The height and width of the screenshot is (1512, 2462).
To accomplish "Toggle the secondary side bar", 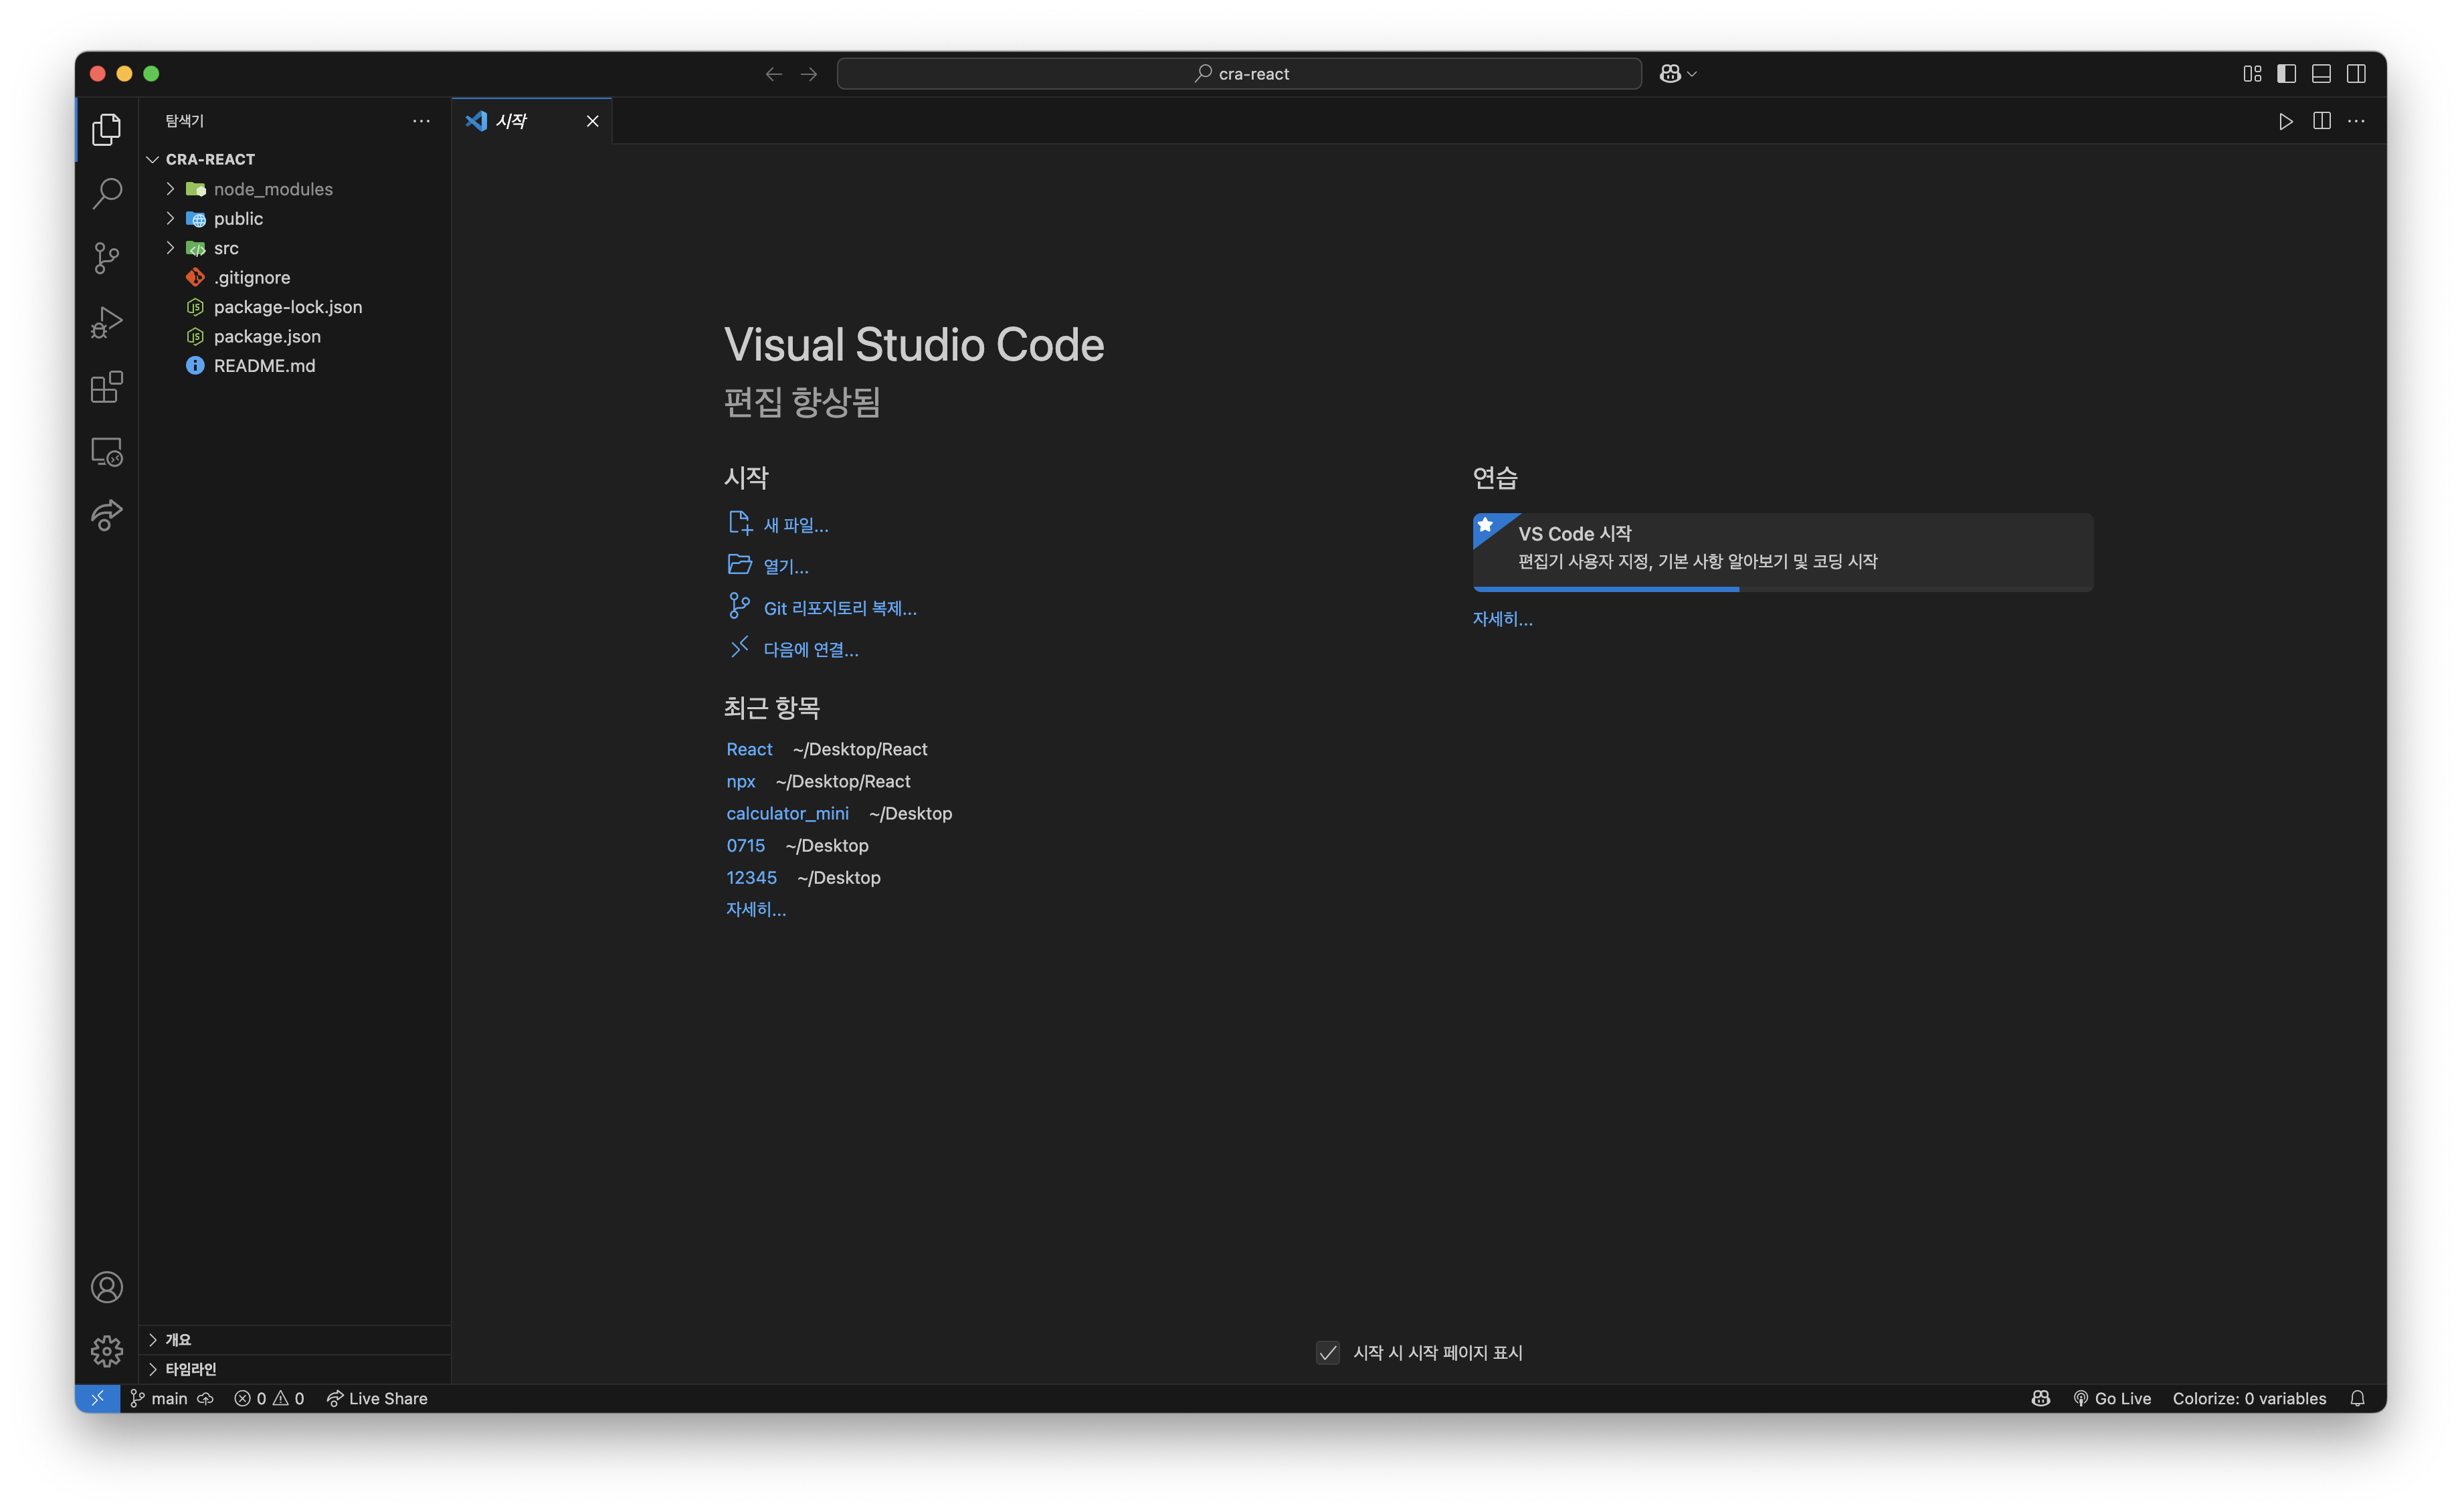I will point(2356,74).
